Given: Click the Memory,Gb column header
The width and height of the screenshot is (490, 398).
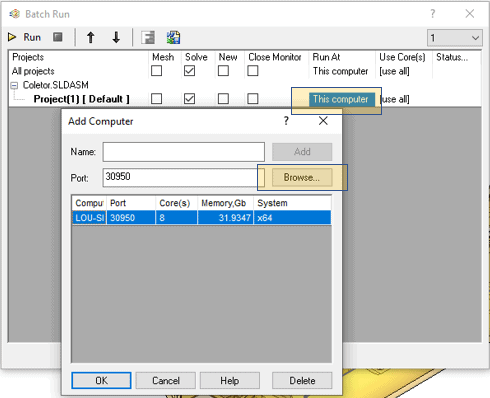Looking at the screenshot, I should (226, 203).
